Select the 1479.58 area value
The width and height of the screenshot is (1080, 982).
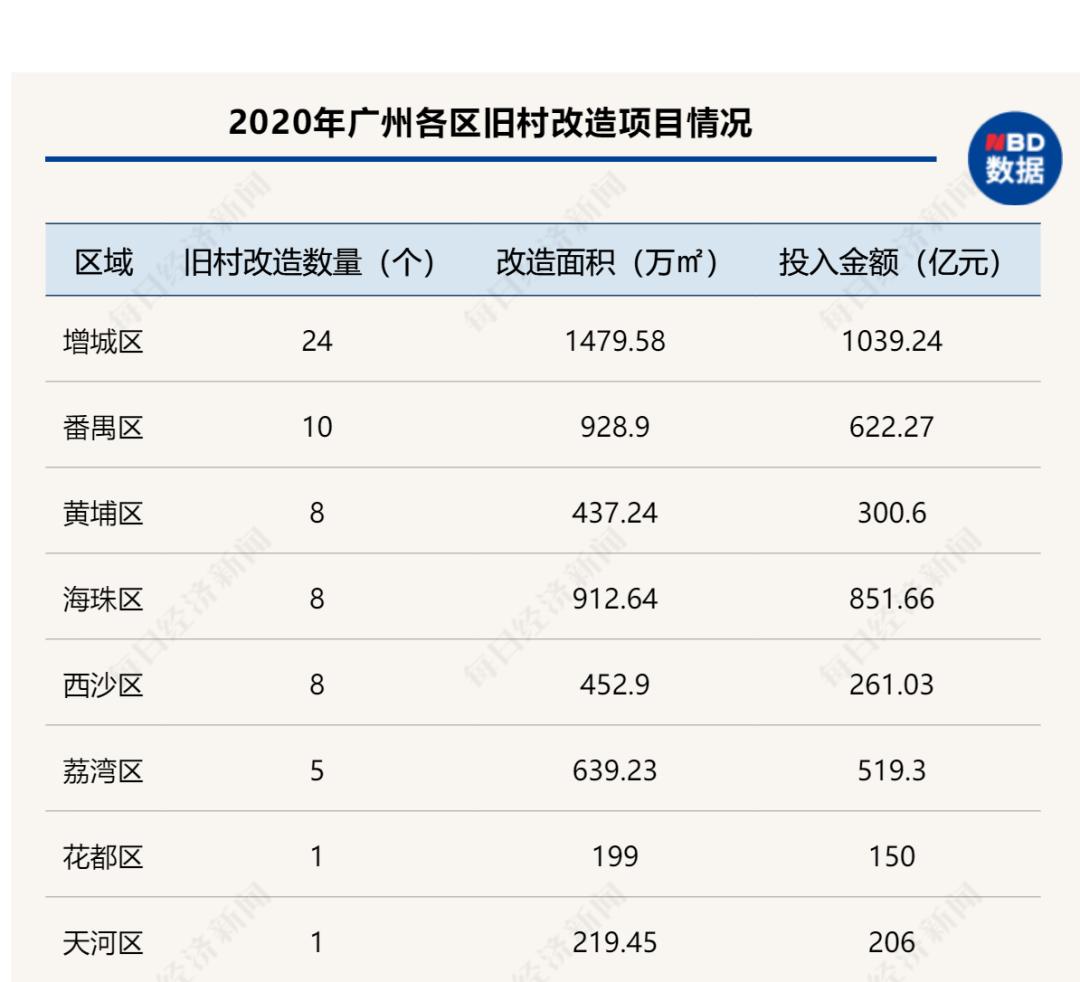(615, 342)
